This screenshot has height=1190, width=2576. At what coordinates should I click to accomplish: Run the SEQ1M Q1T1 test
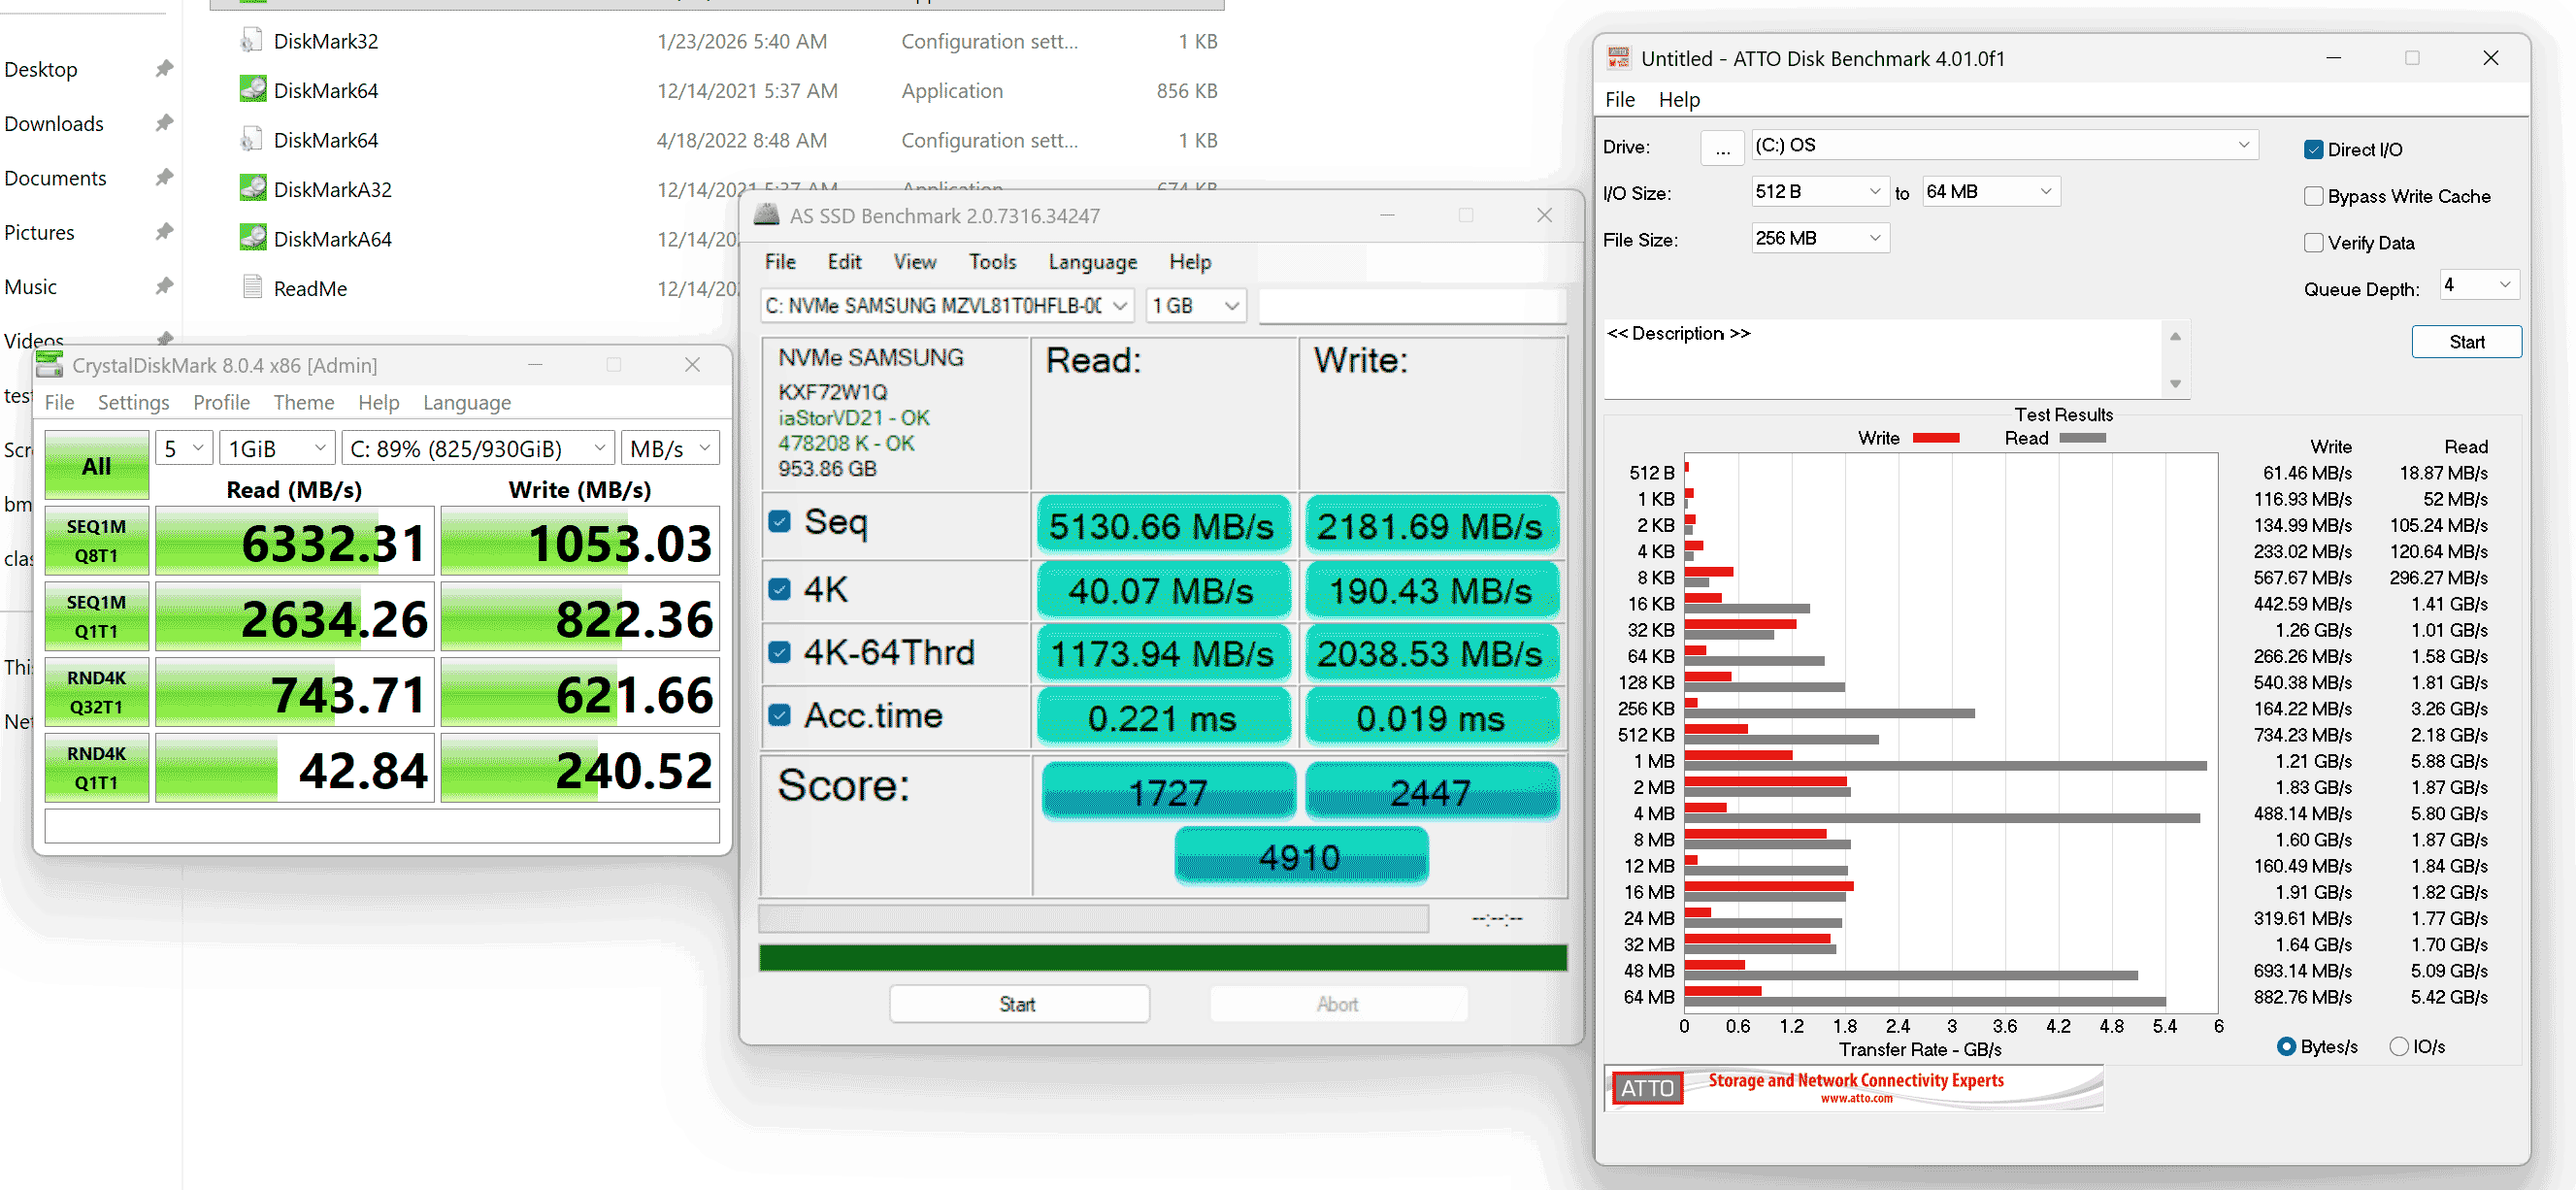click(x=96, y=617)
